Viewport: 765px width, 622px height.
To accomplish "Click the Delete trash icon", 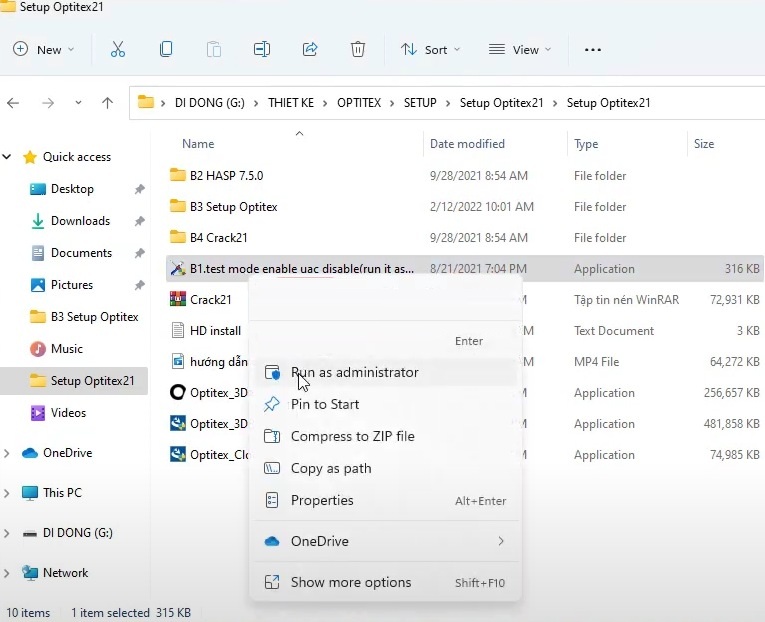I will (358, 49).
